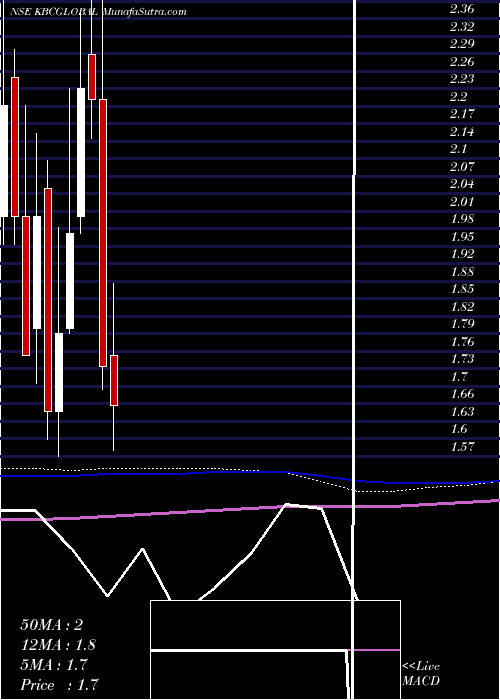Click the last red candlestick near 1.7

coord(114,380)
